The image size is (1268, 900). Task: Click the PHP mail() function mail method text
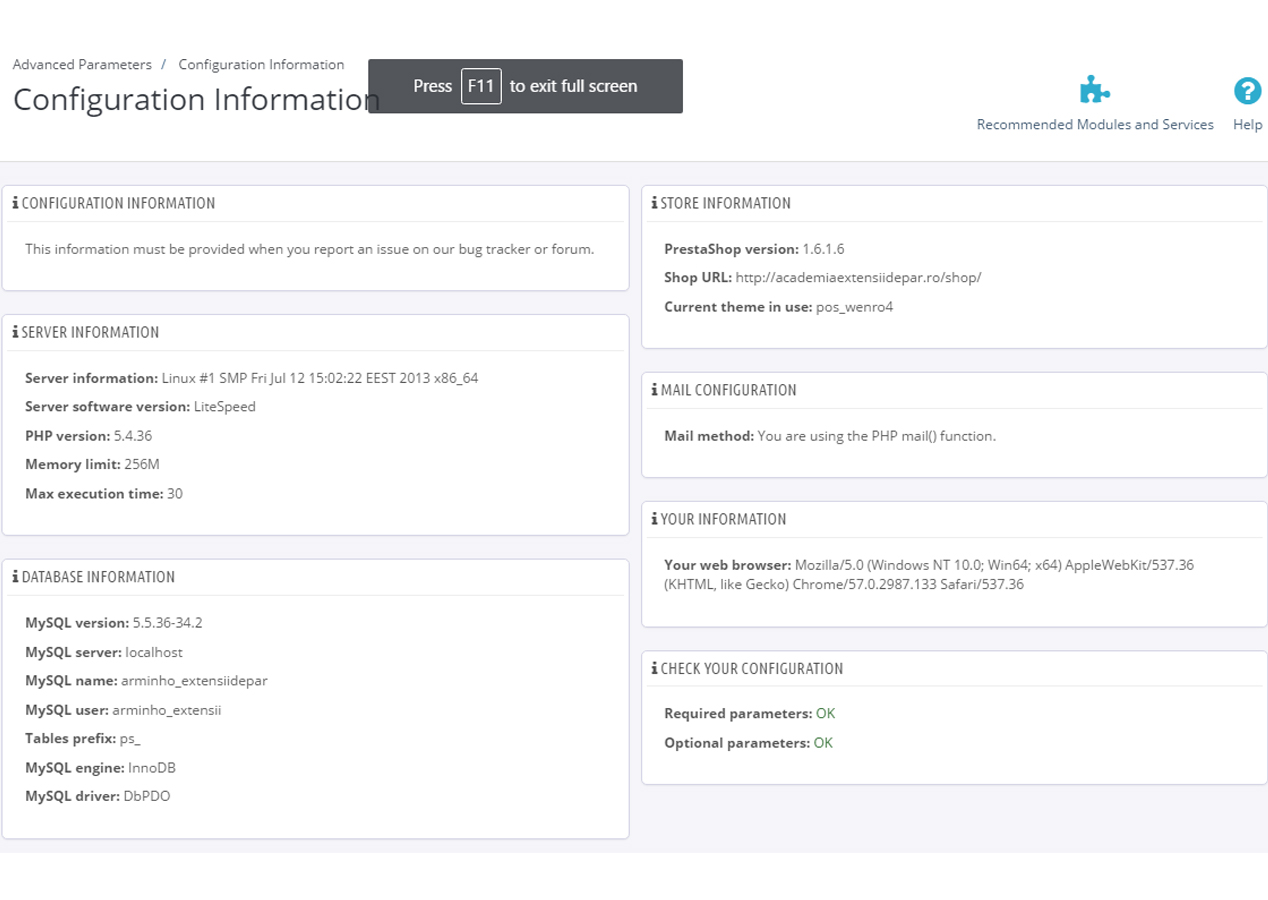click(877, 436)
